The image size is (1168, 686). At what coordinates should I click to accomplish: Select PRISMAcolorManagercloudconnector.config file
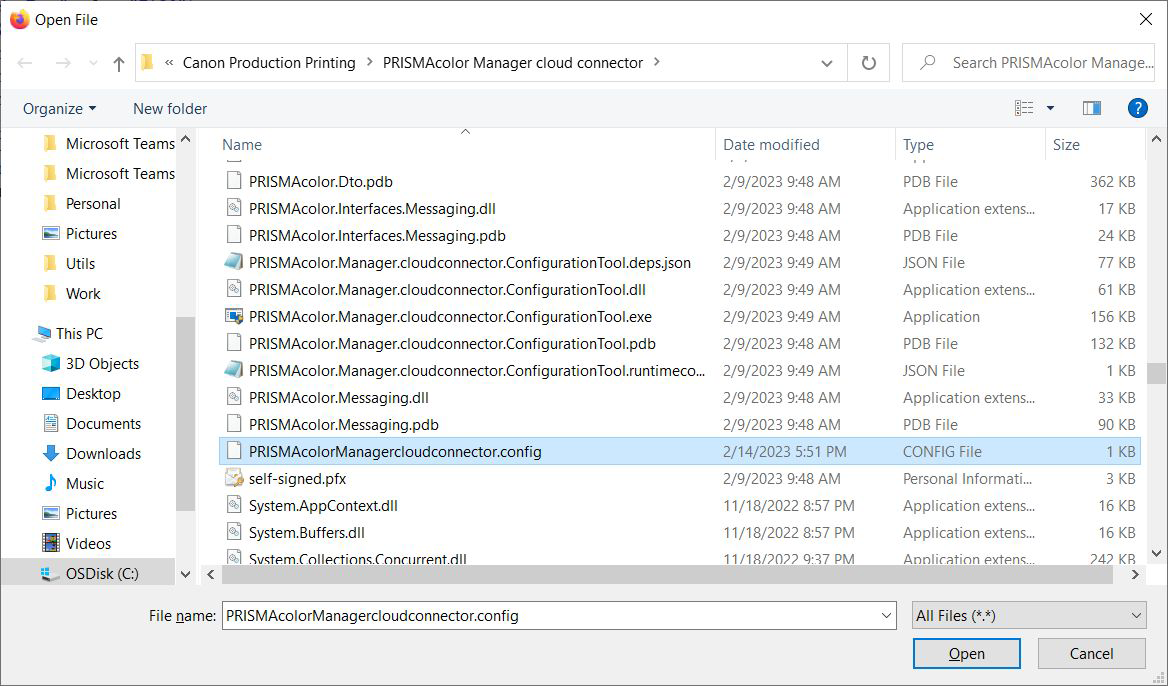tap(680, 451)
